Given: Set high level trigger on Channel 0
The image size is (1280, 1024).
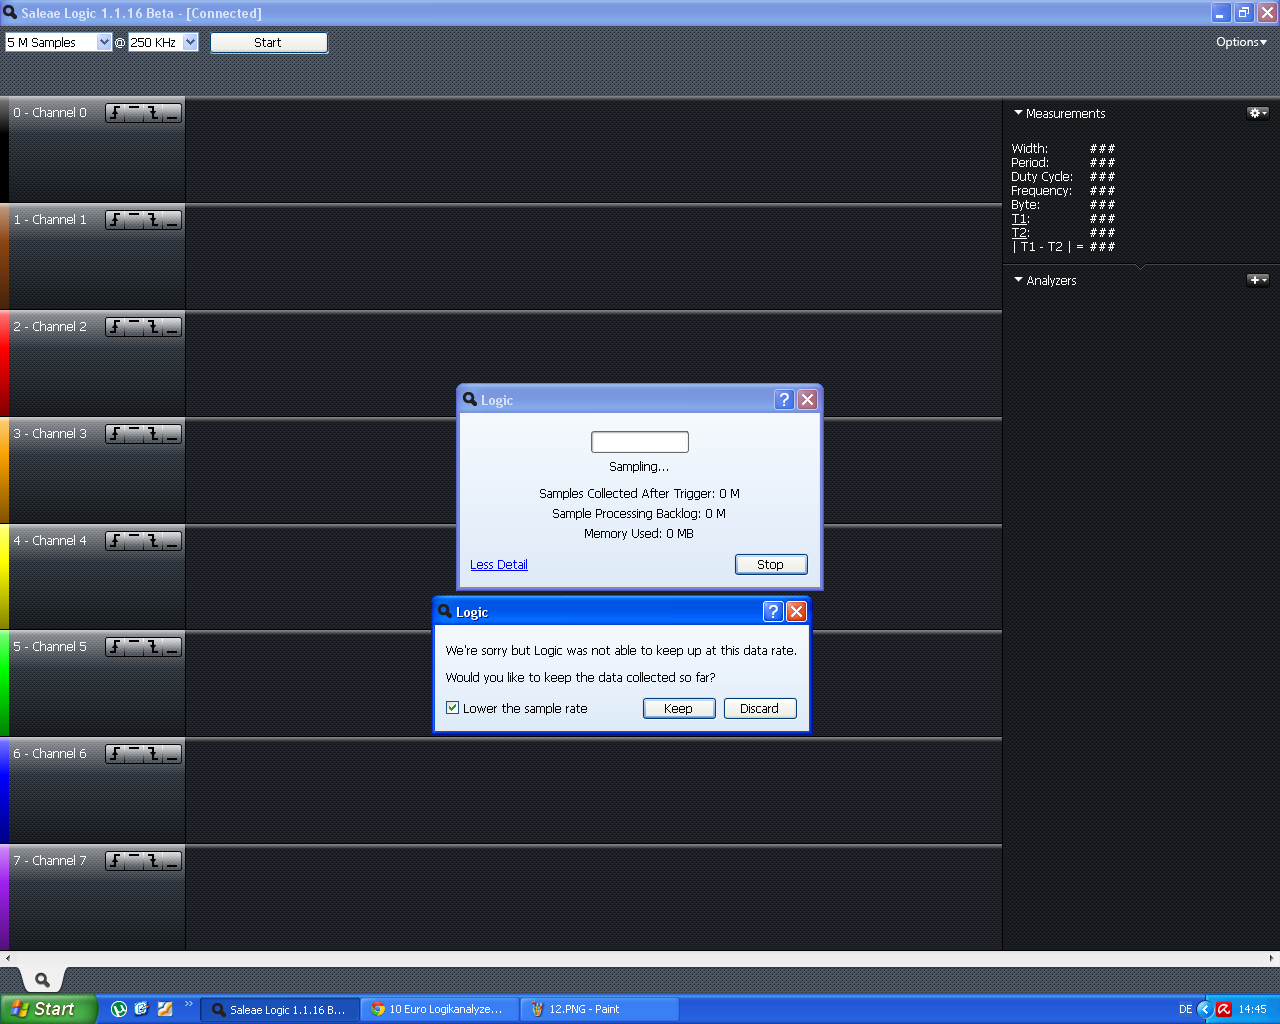Looking at the screenshot, I should point(134,113).
